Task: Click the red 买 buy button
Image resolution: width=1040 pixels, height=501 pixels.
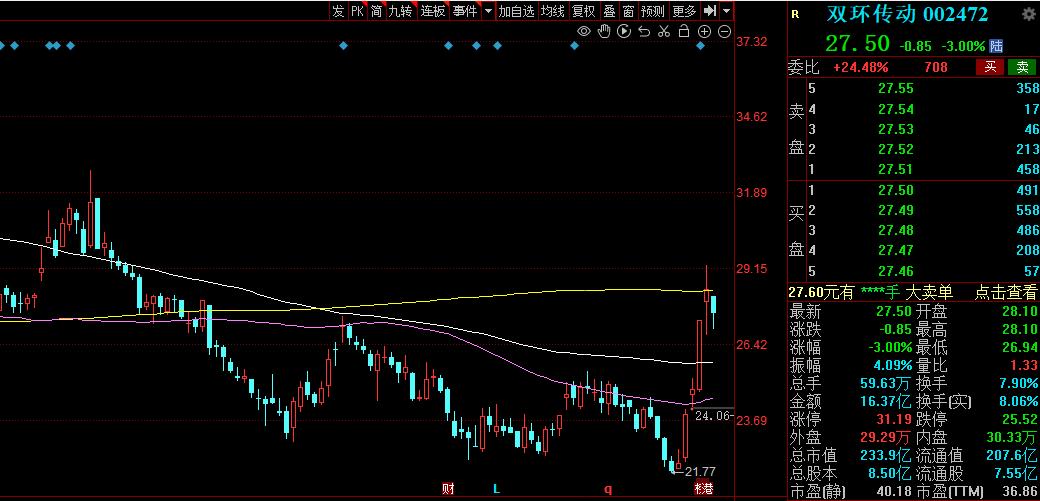Action: [x=990, y=67]
